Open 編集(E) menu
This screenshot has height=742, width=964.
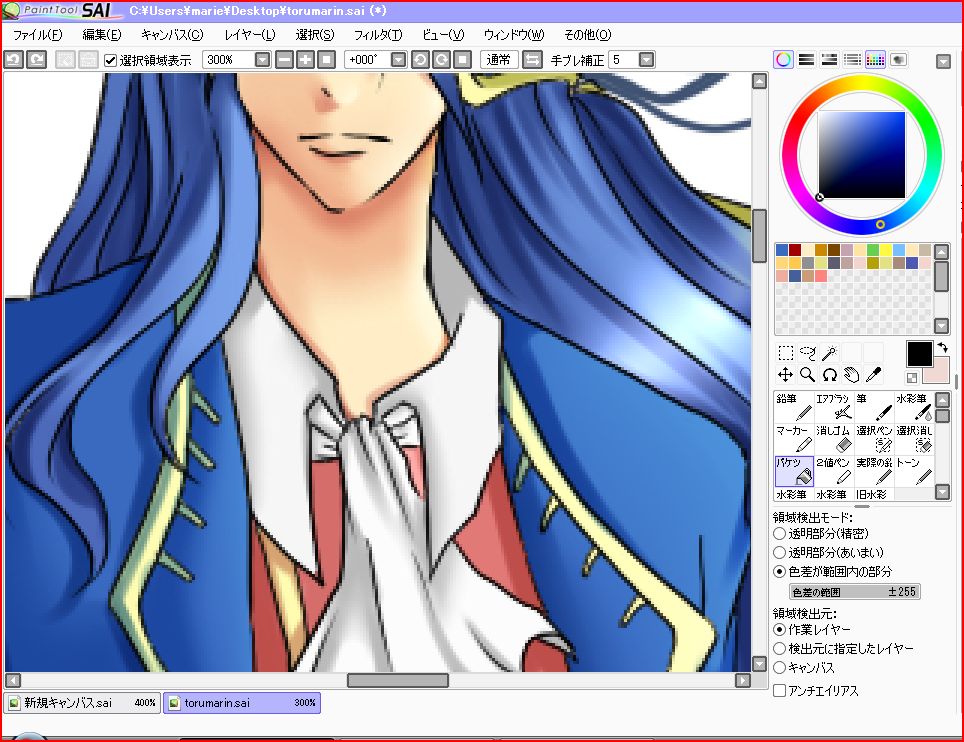102,35
